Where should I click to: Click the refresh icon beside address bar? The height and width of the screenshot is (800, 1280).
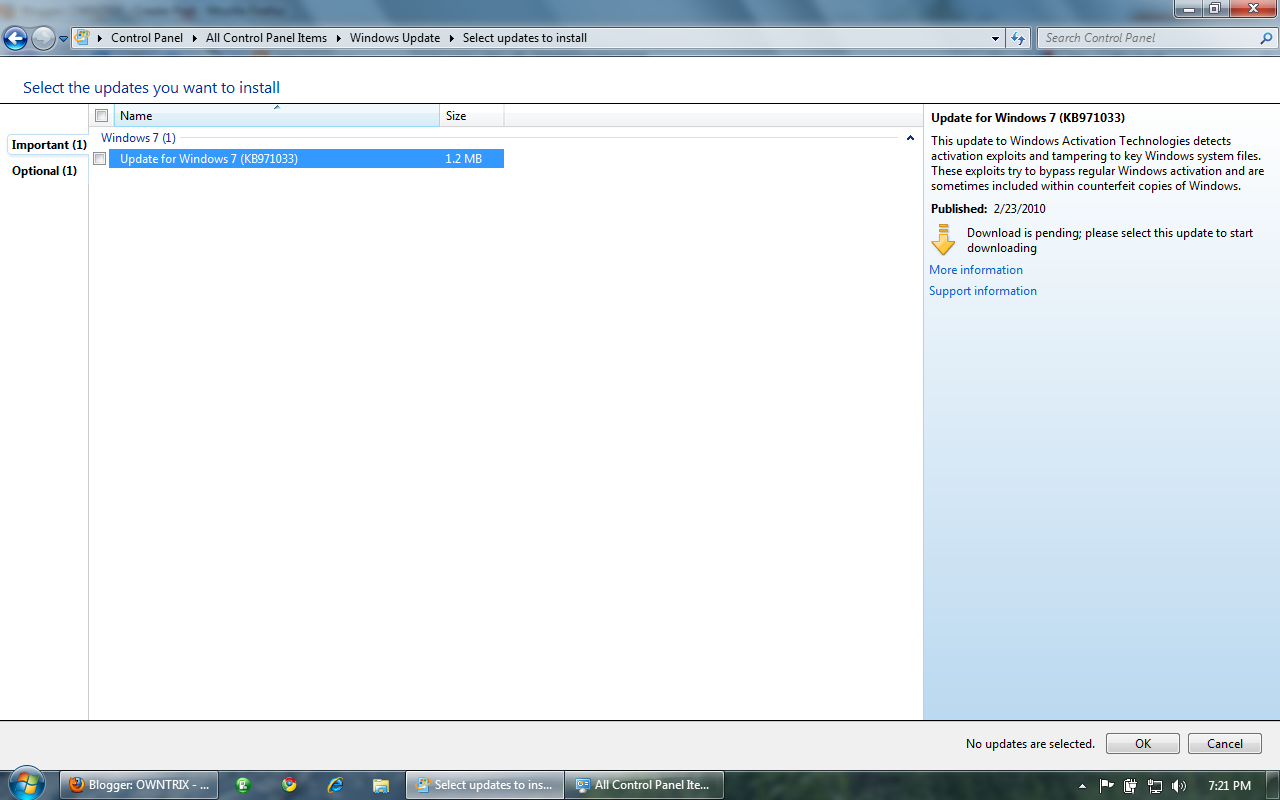point(1017,37)
